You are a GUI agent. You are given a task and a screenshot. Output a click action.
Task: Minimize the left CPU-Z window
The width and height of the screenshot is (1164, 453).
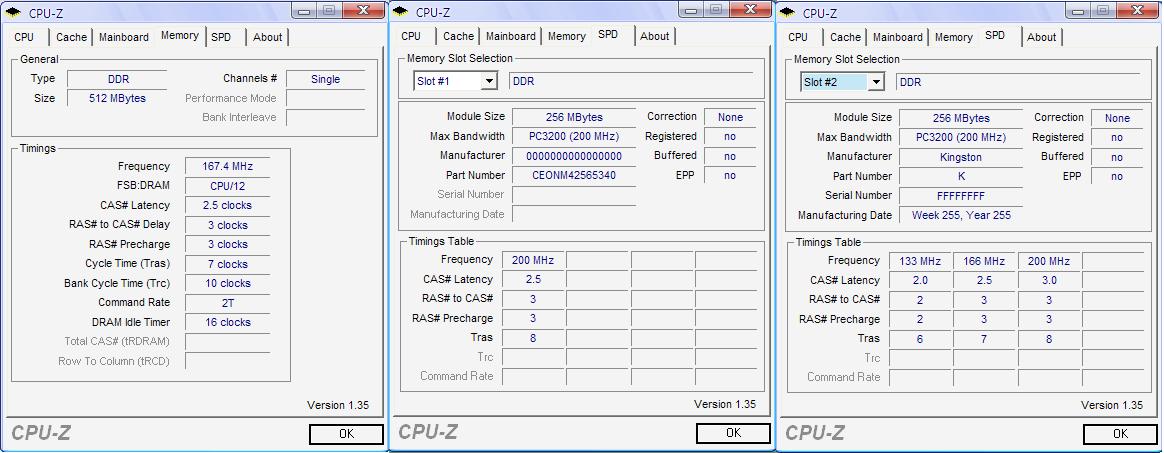[x=304, y=10]
